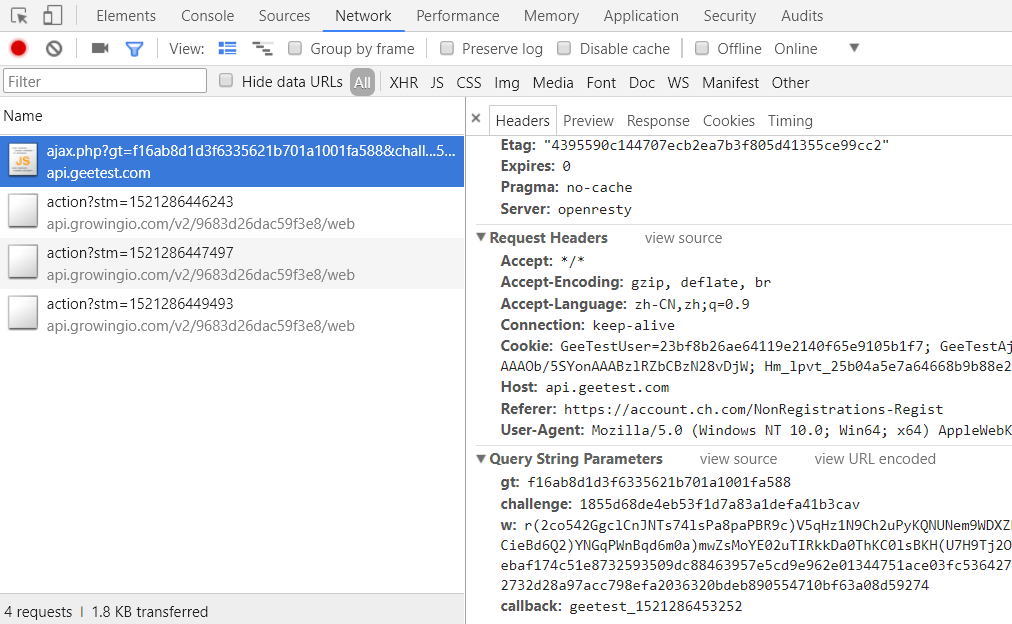Viewport: 1012px width, 624px height.
Task: Collapse the Query String Parameters section triangle
Action: [481, 459]
